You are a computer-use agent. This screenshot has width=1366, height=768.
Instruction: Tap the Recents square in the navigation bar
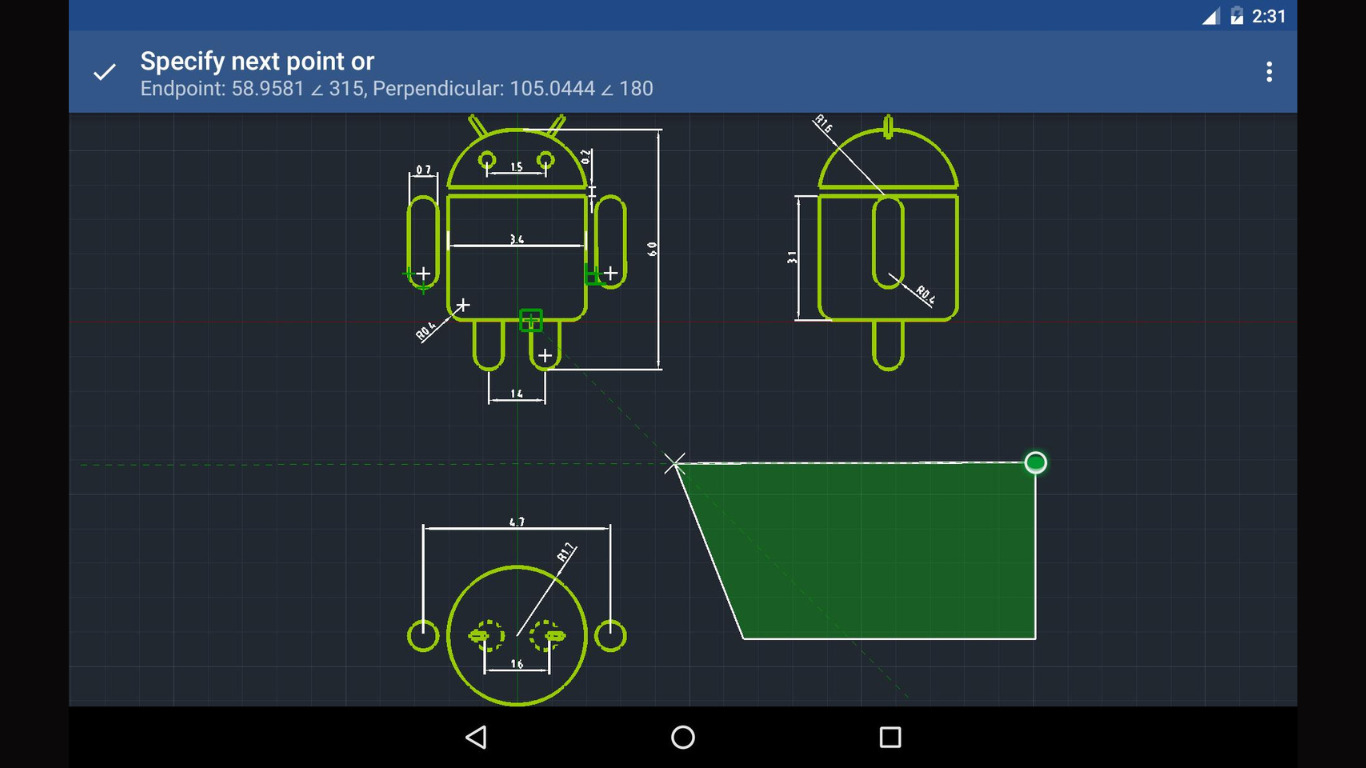click(889, 737)
